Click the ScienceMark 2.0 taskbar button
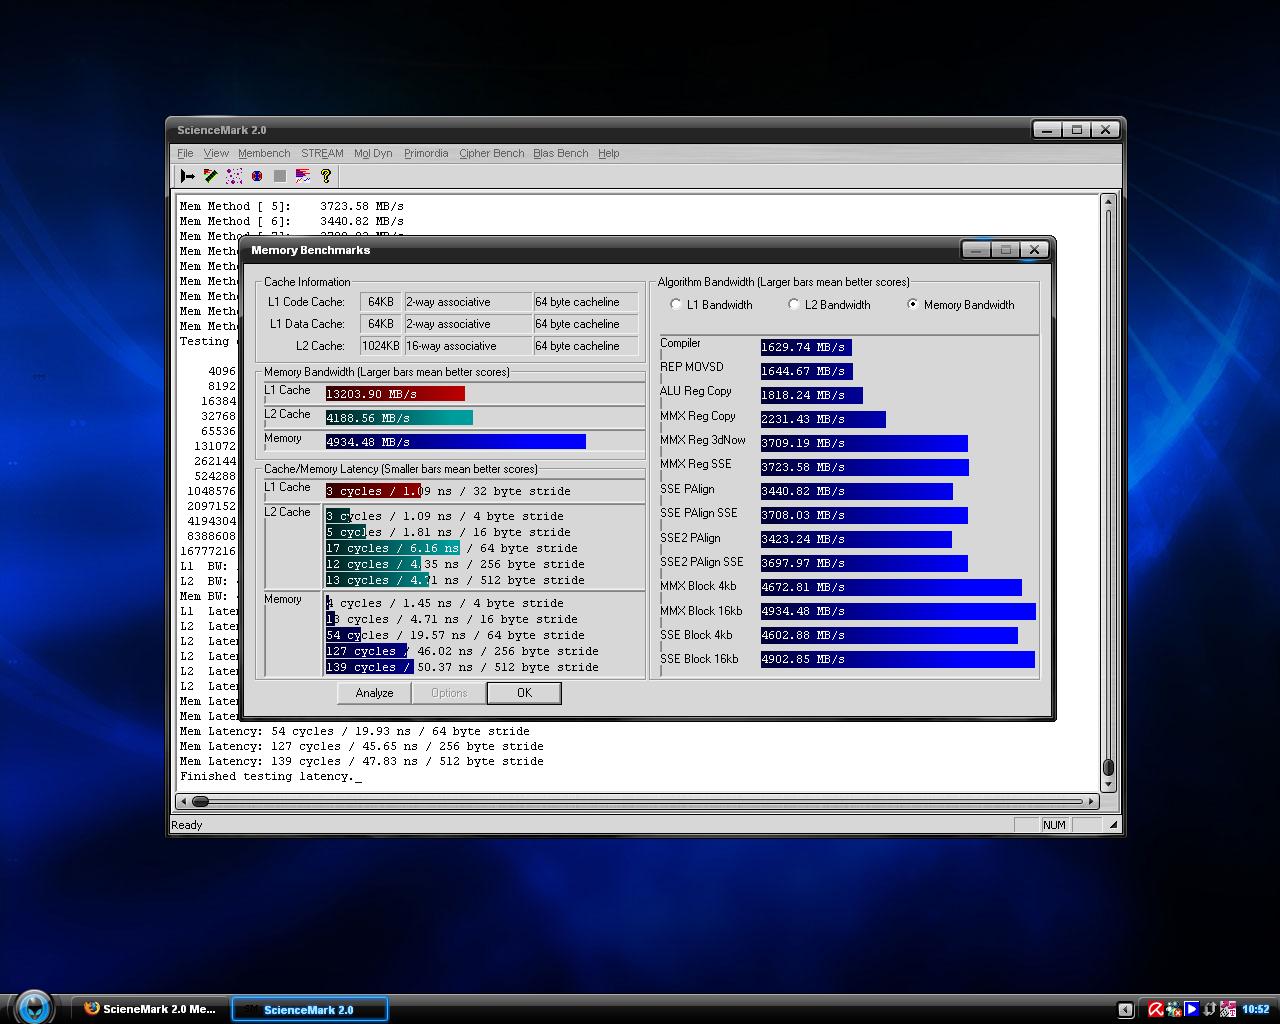This screenshot has width=1280, height=1024. [x=309, y=1009]
